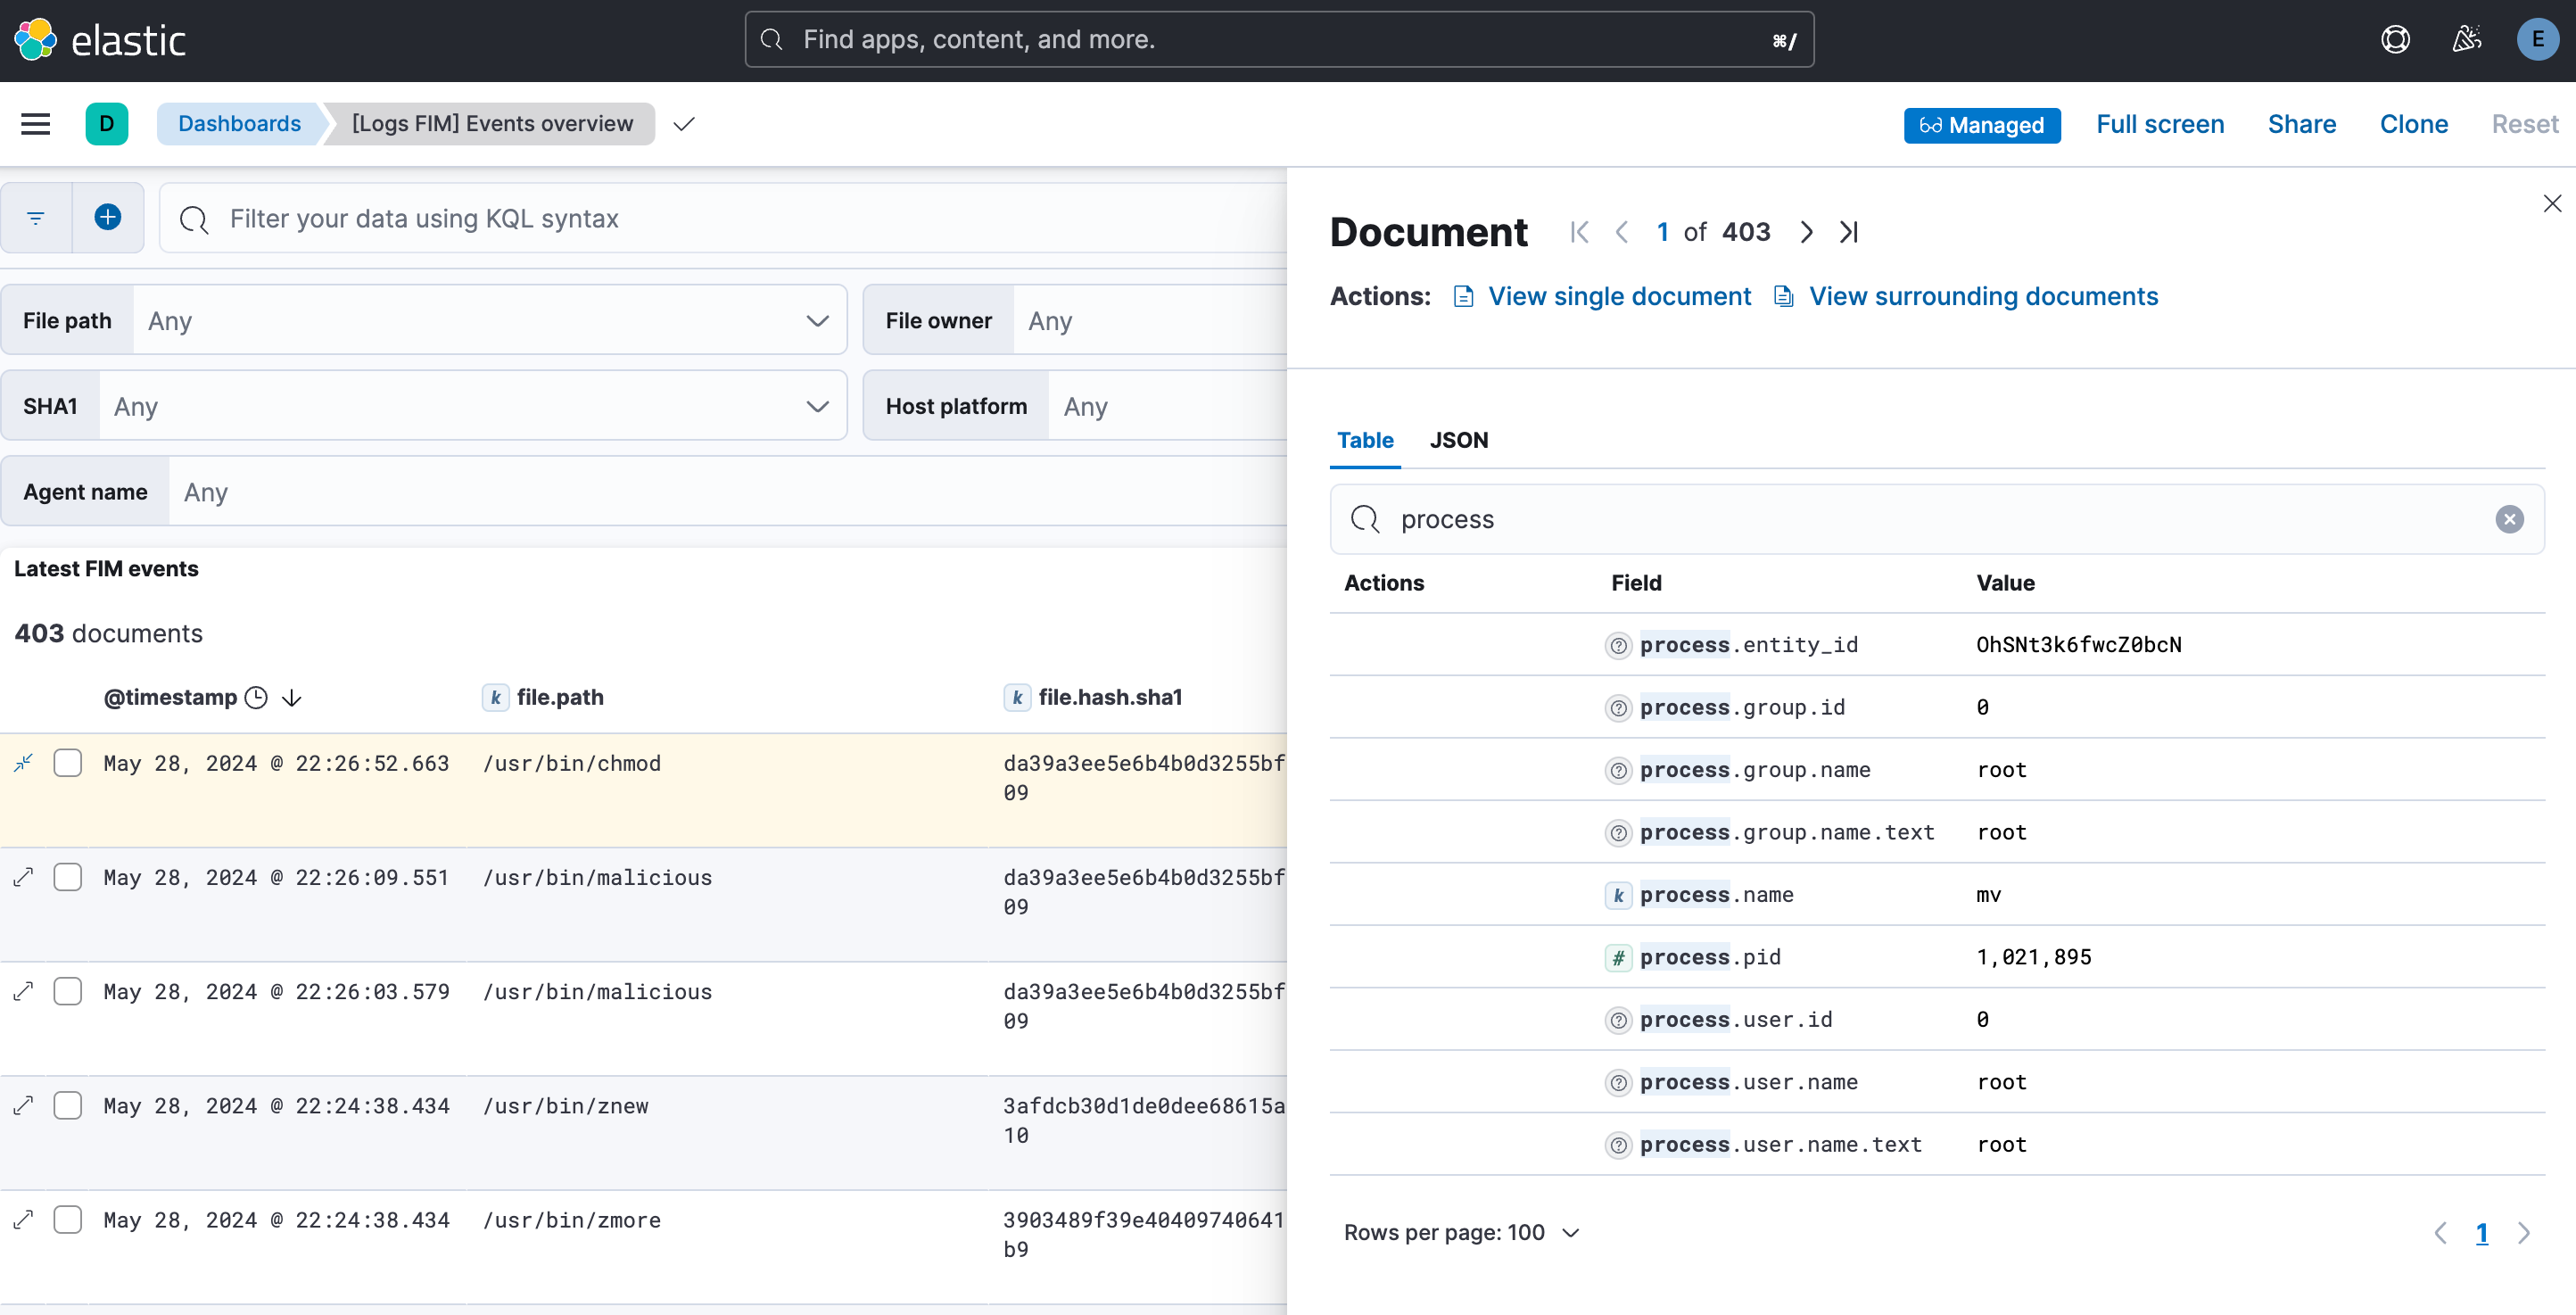Click the Reset button

[2524, 124]
